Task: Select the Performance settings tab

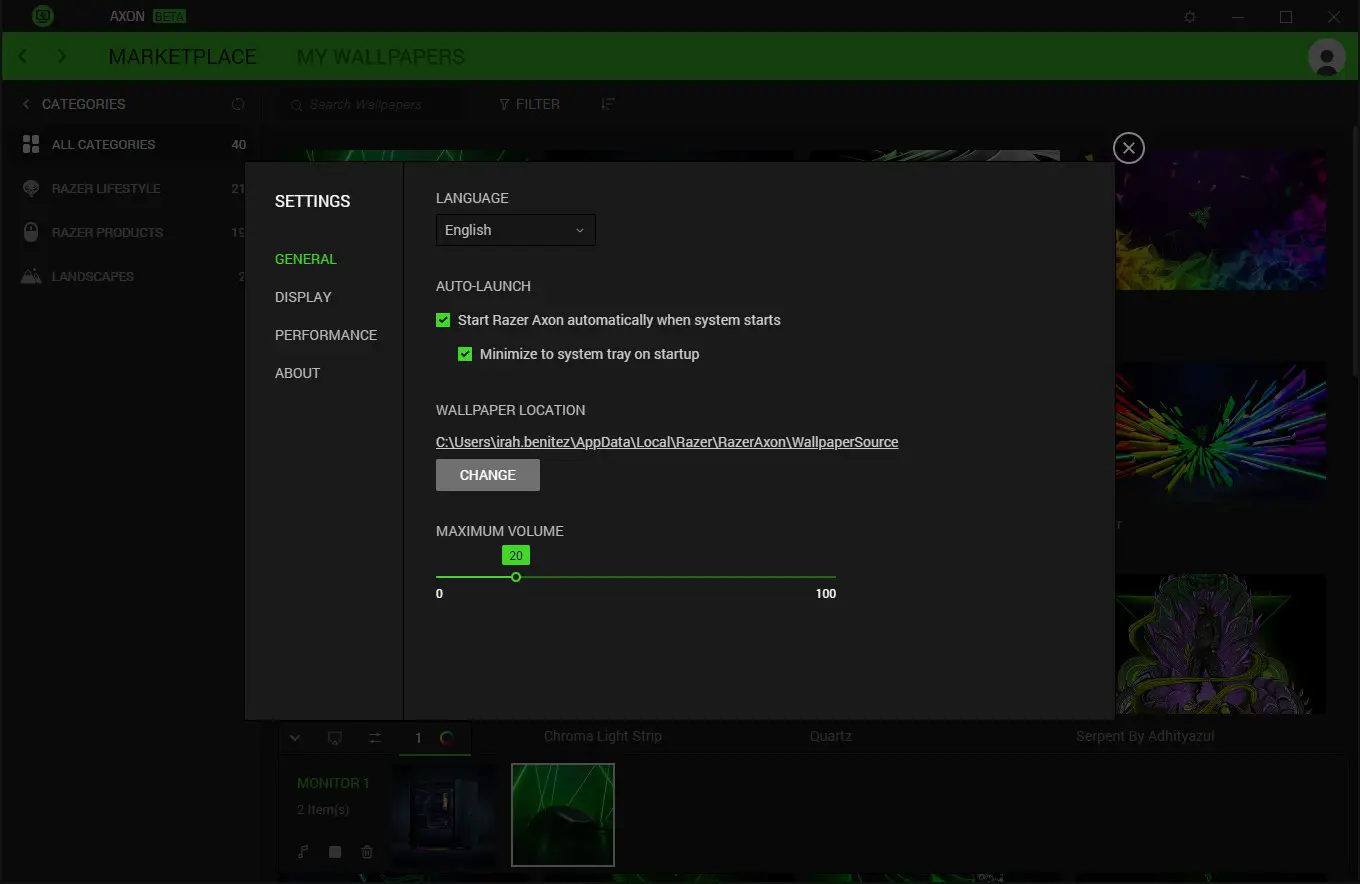Action: (326, 335)
